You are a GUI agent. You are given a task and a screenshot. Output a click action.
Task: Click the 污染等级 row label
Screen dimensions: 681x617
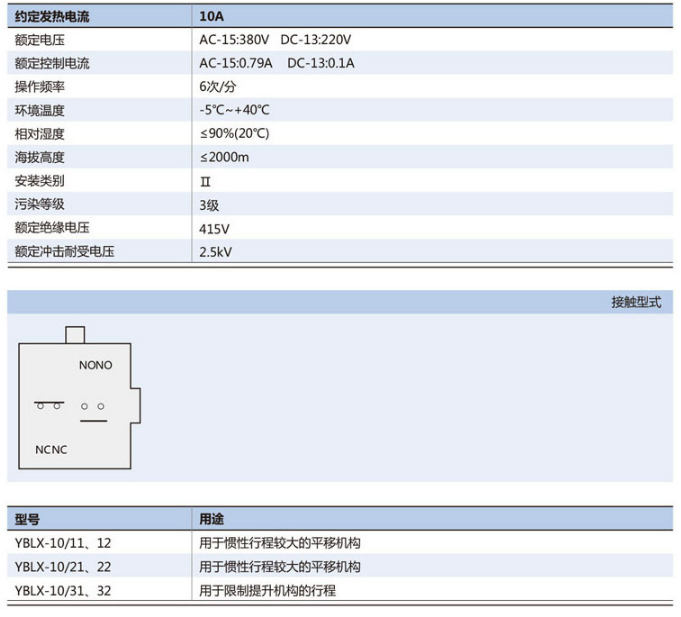click(37, 204)
